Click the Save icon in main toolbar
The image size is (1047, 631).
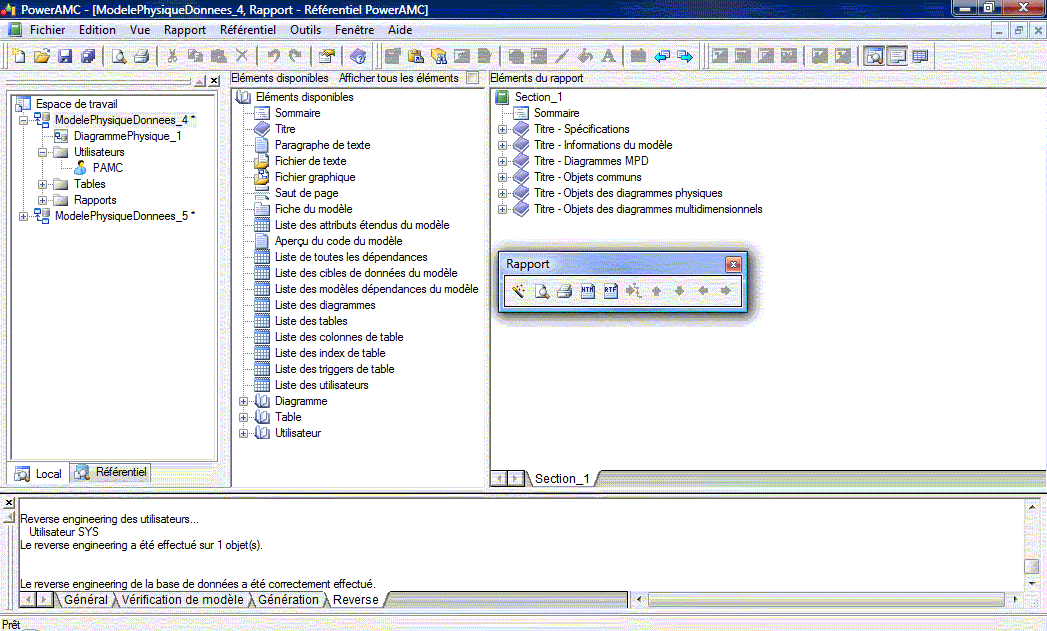coord(65,56)
